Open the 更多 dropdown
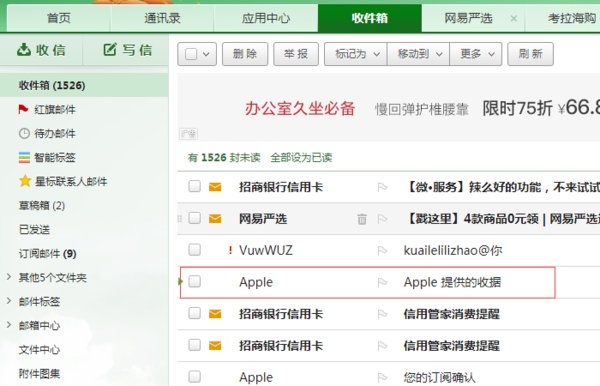The height and width of the screenshot is (386, 600). 476,54
